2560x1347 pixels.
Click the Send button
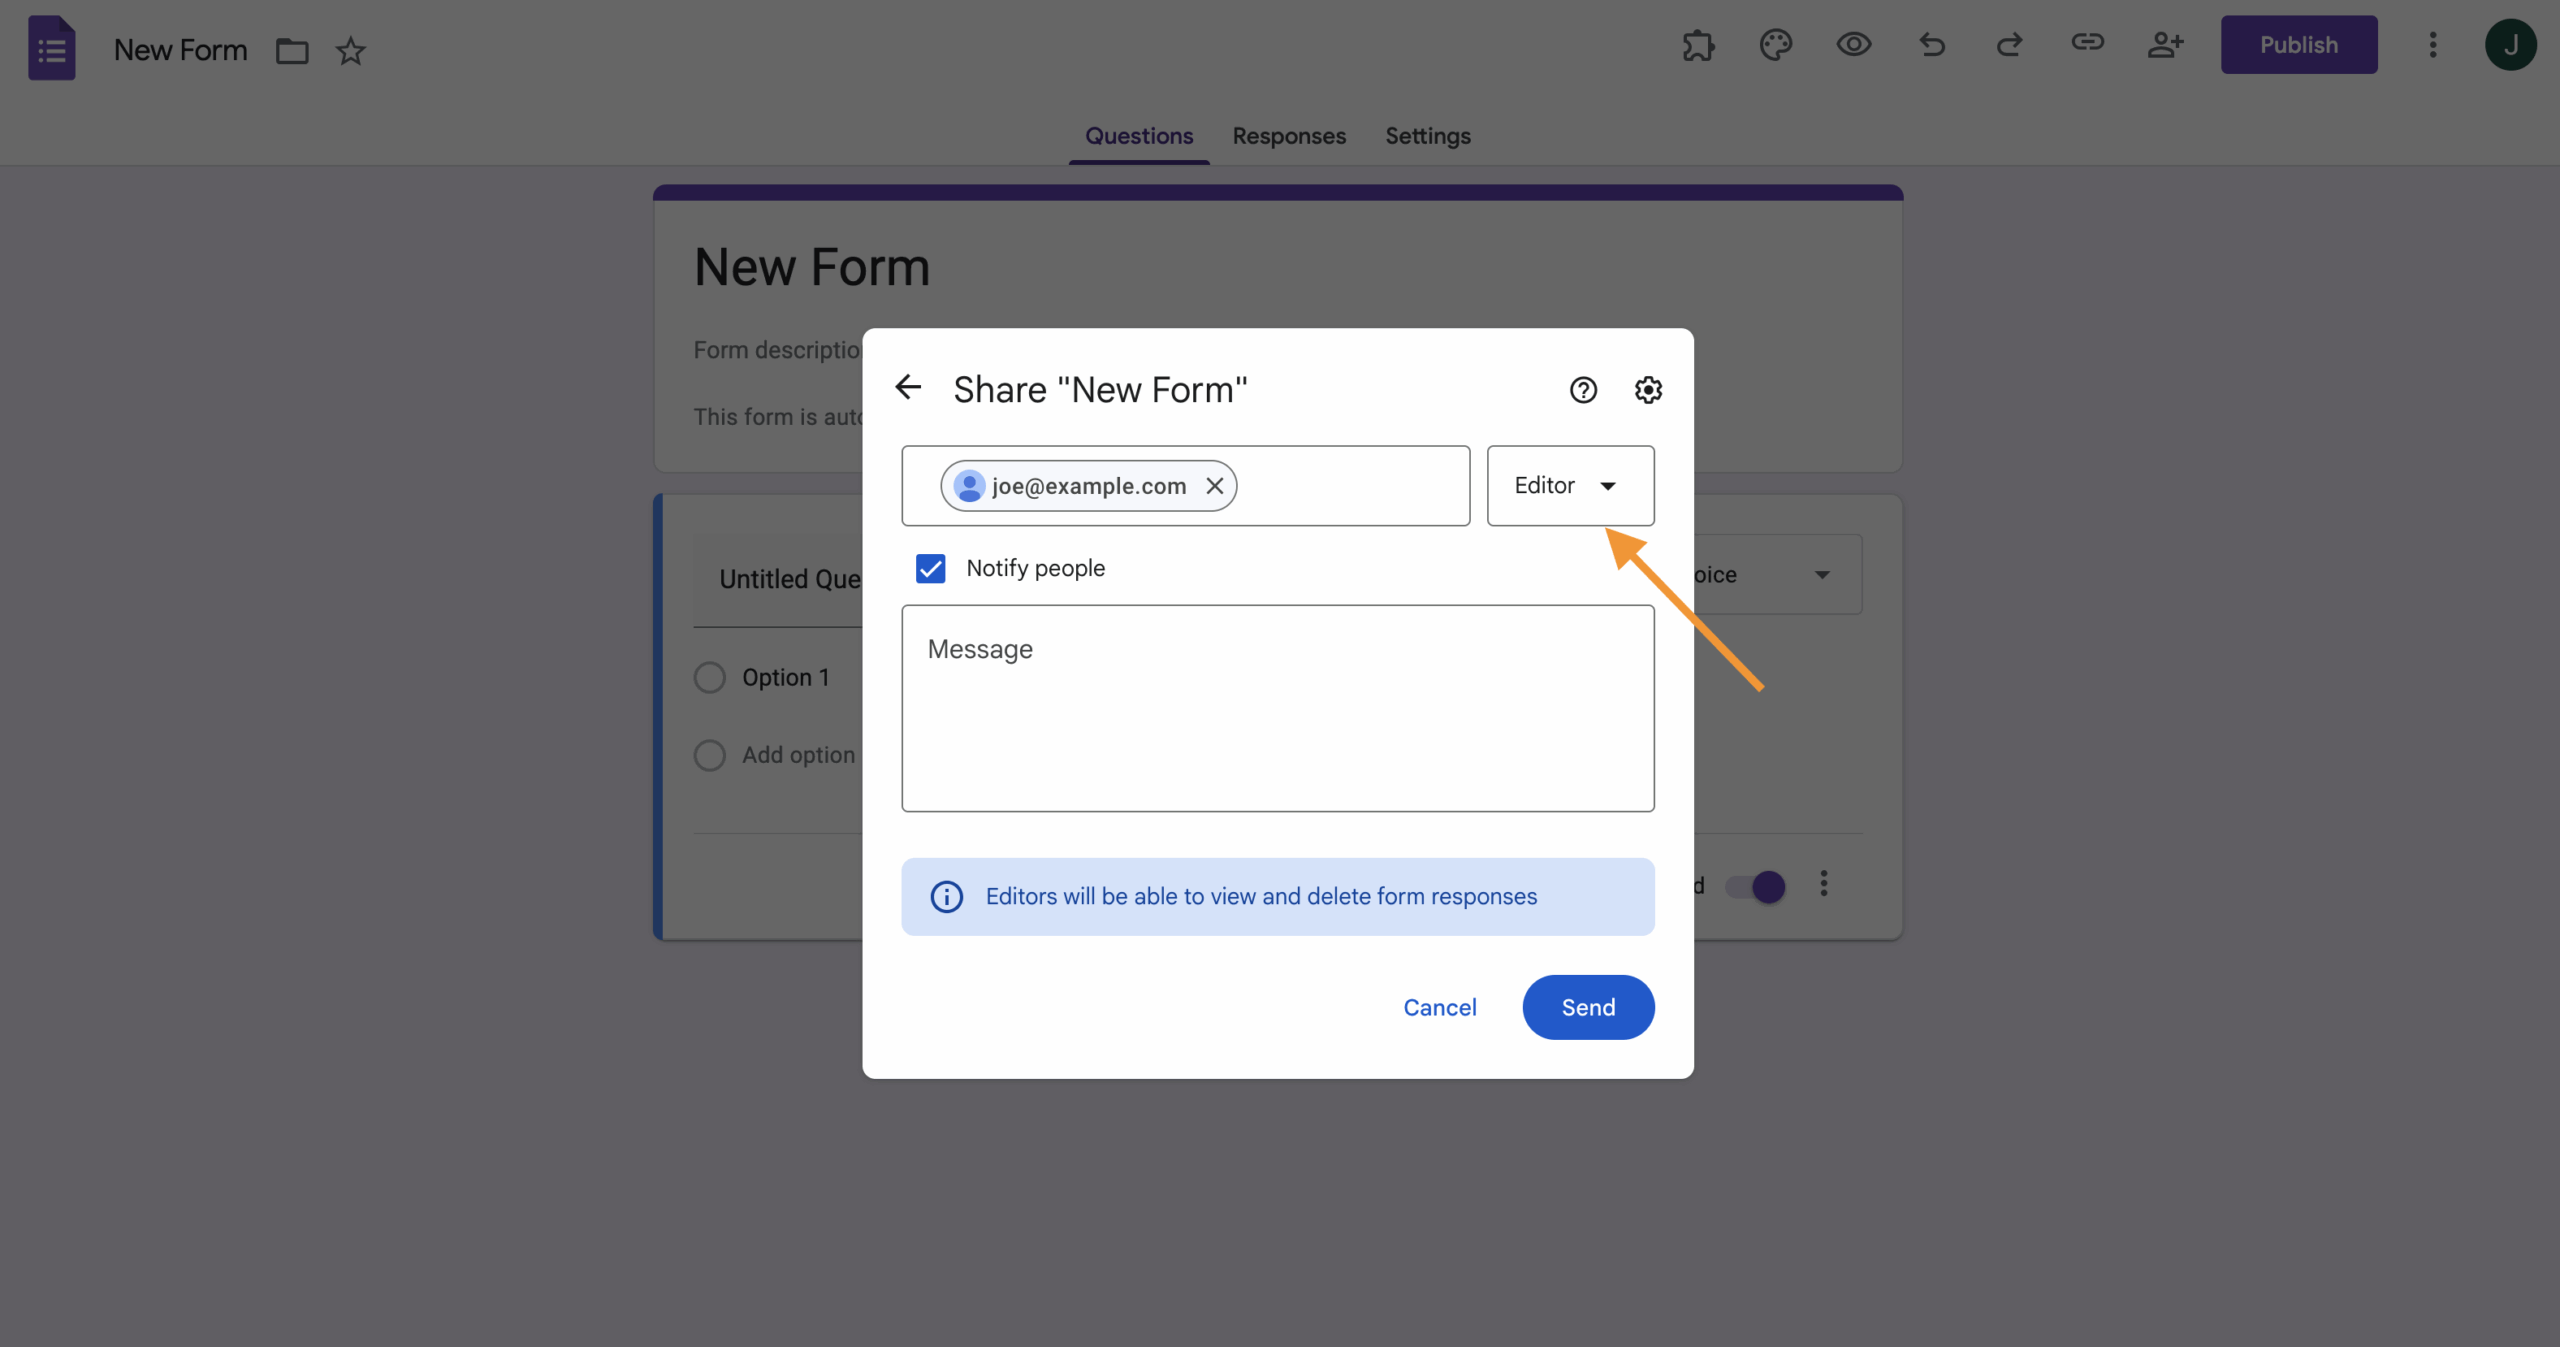click(1588, 1007)
